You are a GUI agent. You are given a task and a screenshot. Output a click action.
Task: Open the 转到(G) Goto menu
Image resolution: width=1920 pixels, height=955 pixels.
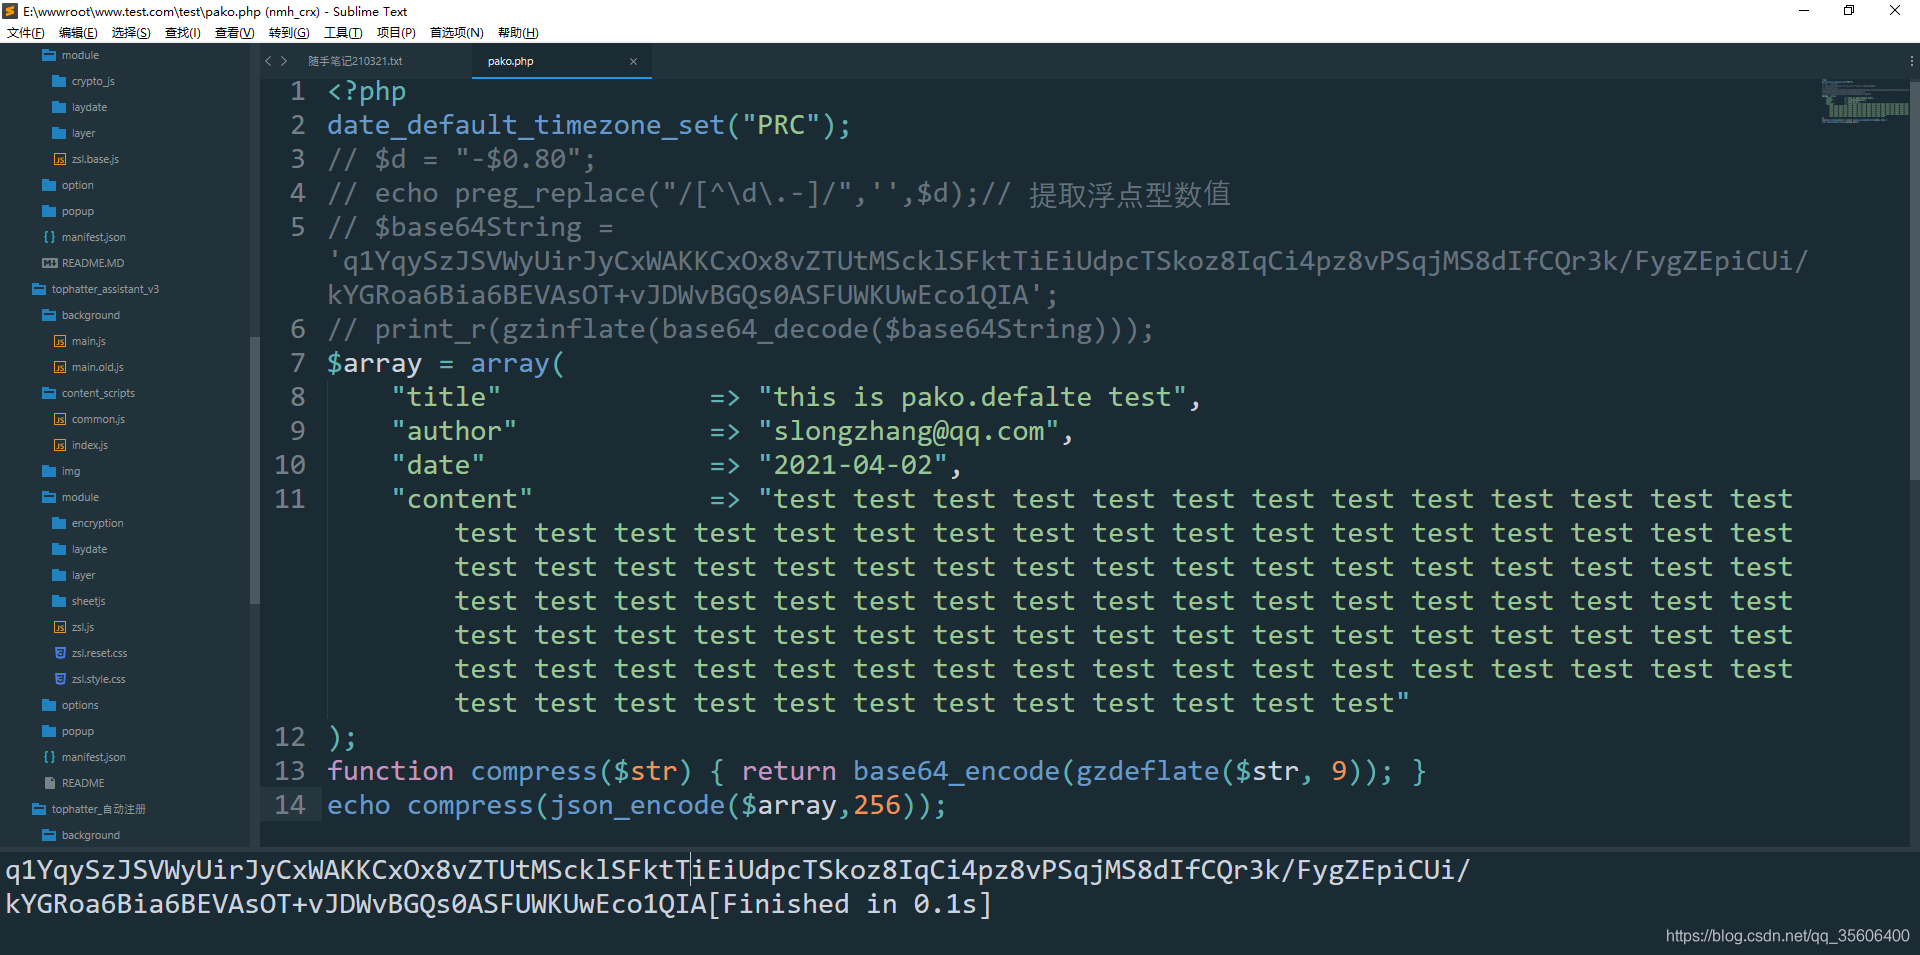click(x=289, y=33)
